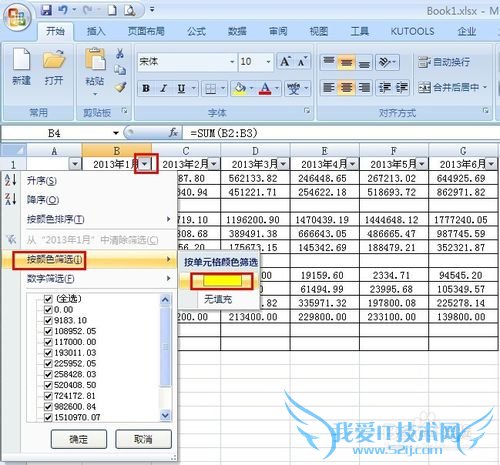The height and width of the screenshot is (465, 500).
Task: Open the 2013年5月 filter dropdown arrow
Action: (x=422, y=164)
